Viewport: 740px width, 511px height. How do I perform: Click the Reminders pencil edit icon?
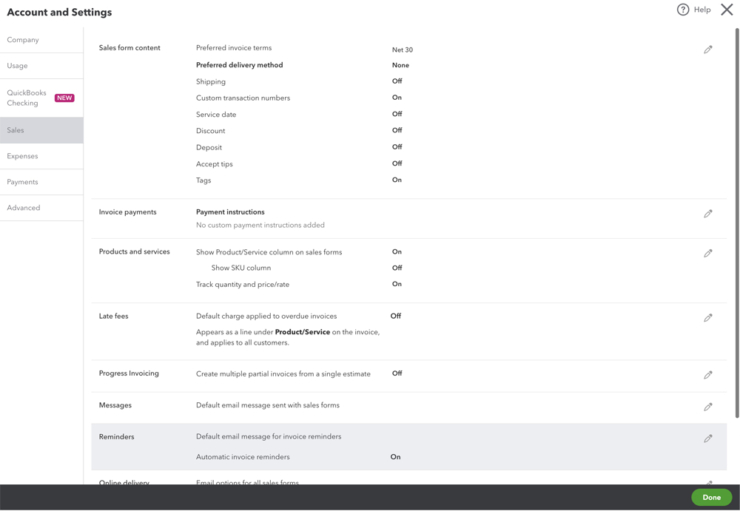708,438
